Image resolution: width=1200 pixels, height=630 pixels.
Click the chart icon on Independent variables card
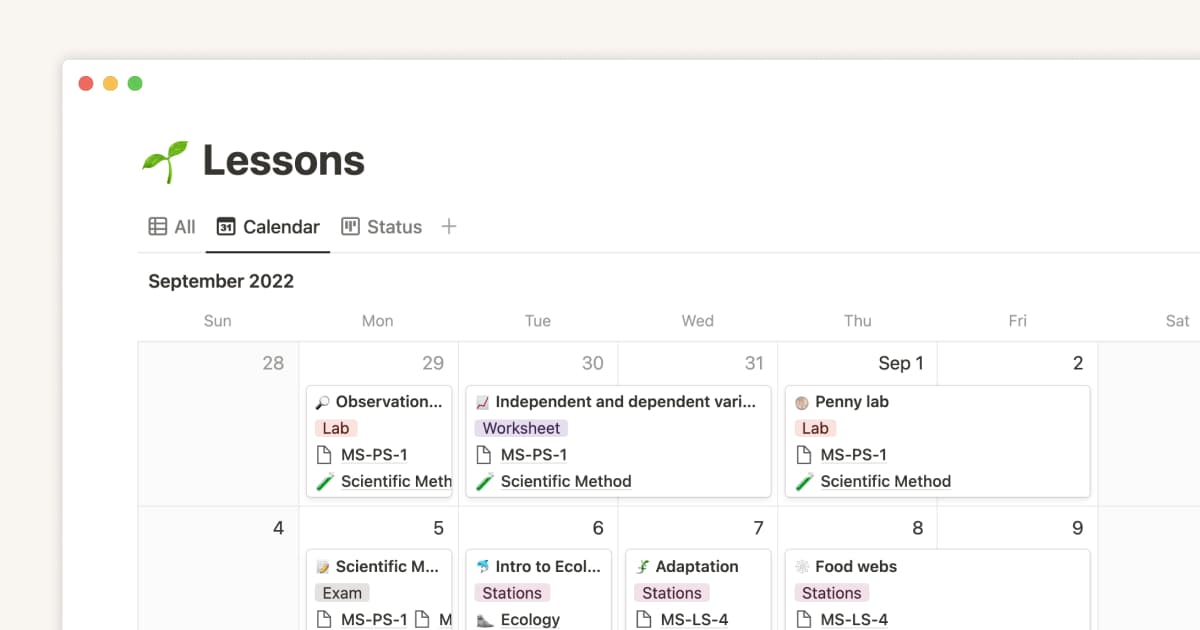(x=483, y=402)
